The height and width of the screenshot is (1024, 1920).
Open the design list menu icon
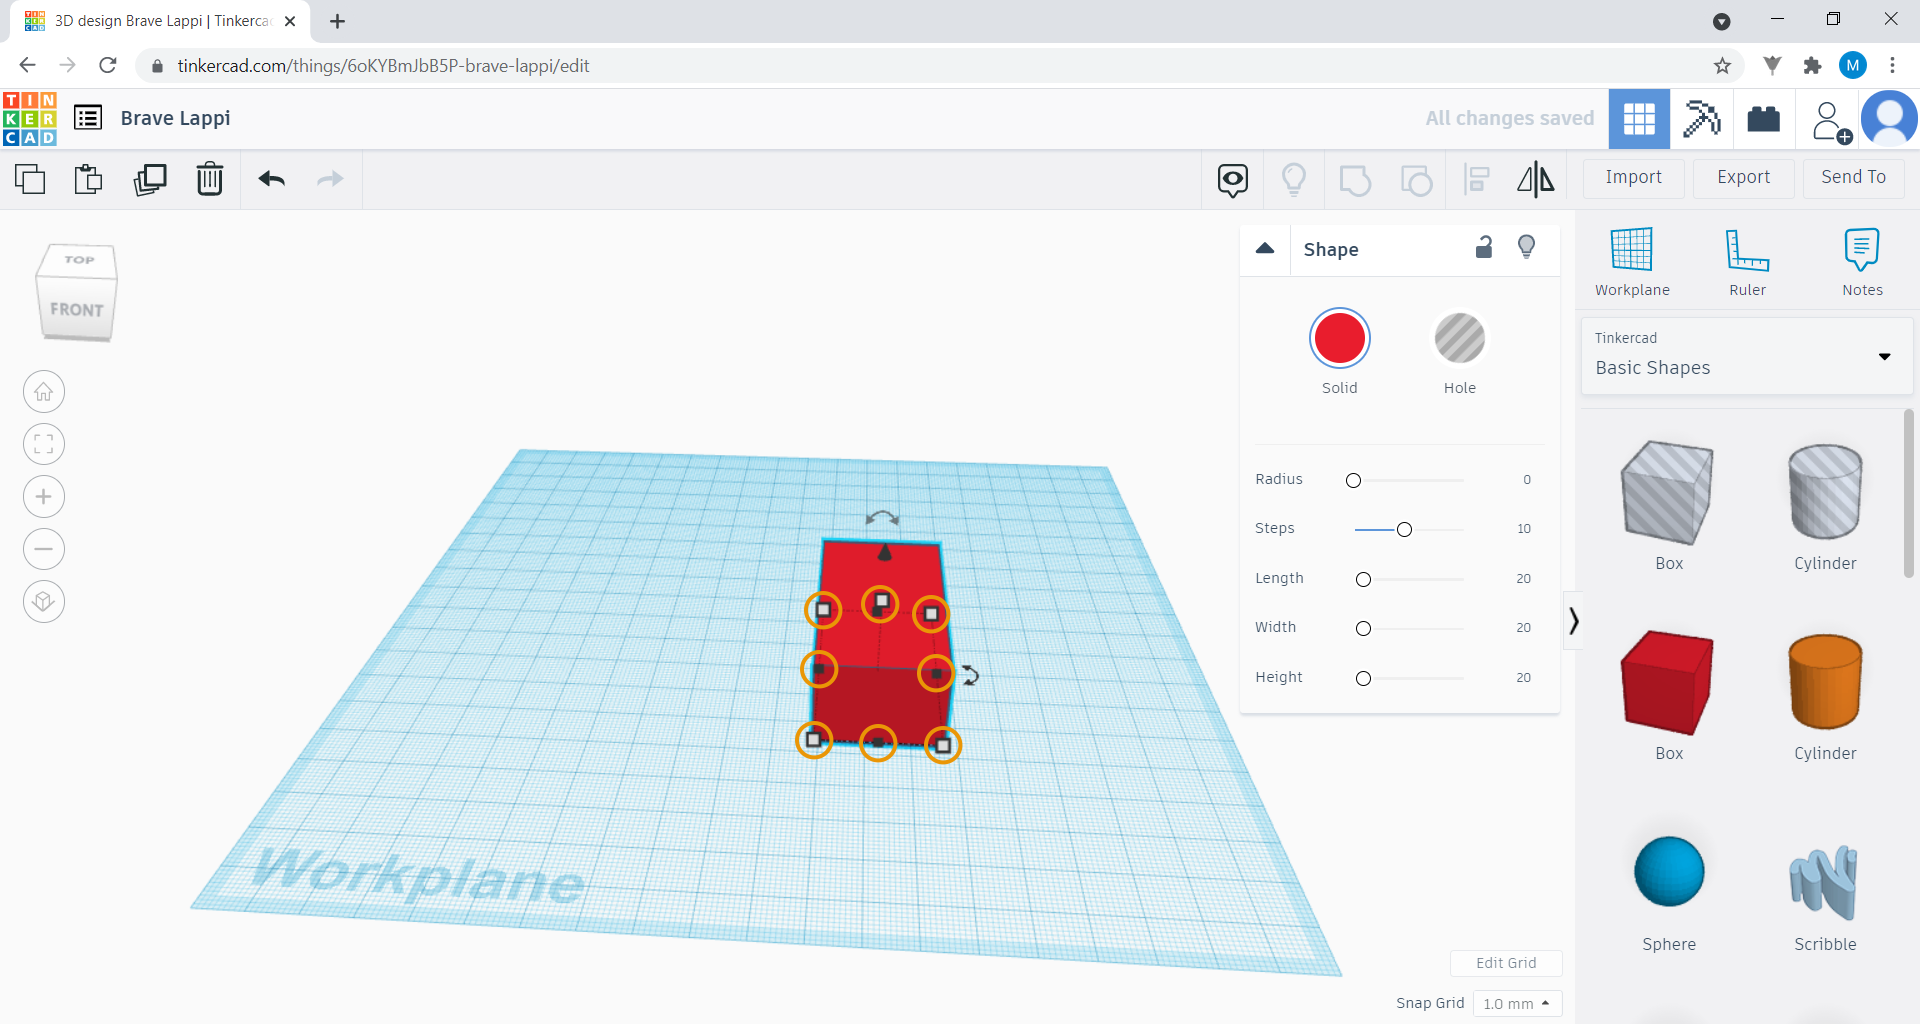click(x=88, y=118)
